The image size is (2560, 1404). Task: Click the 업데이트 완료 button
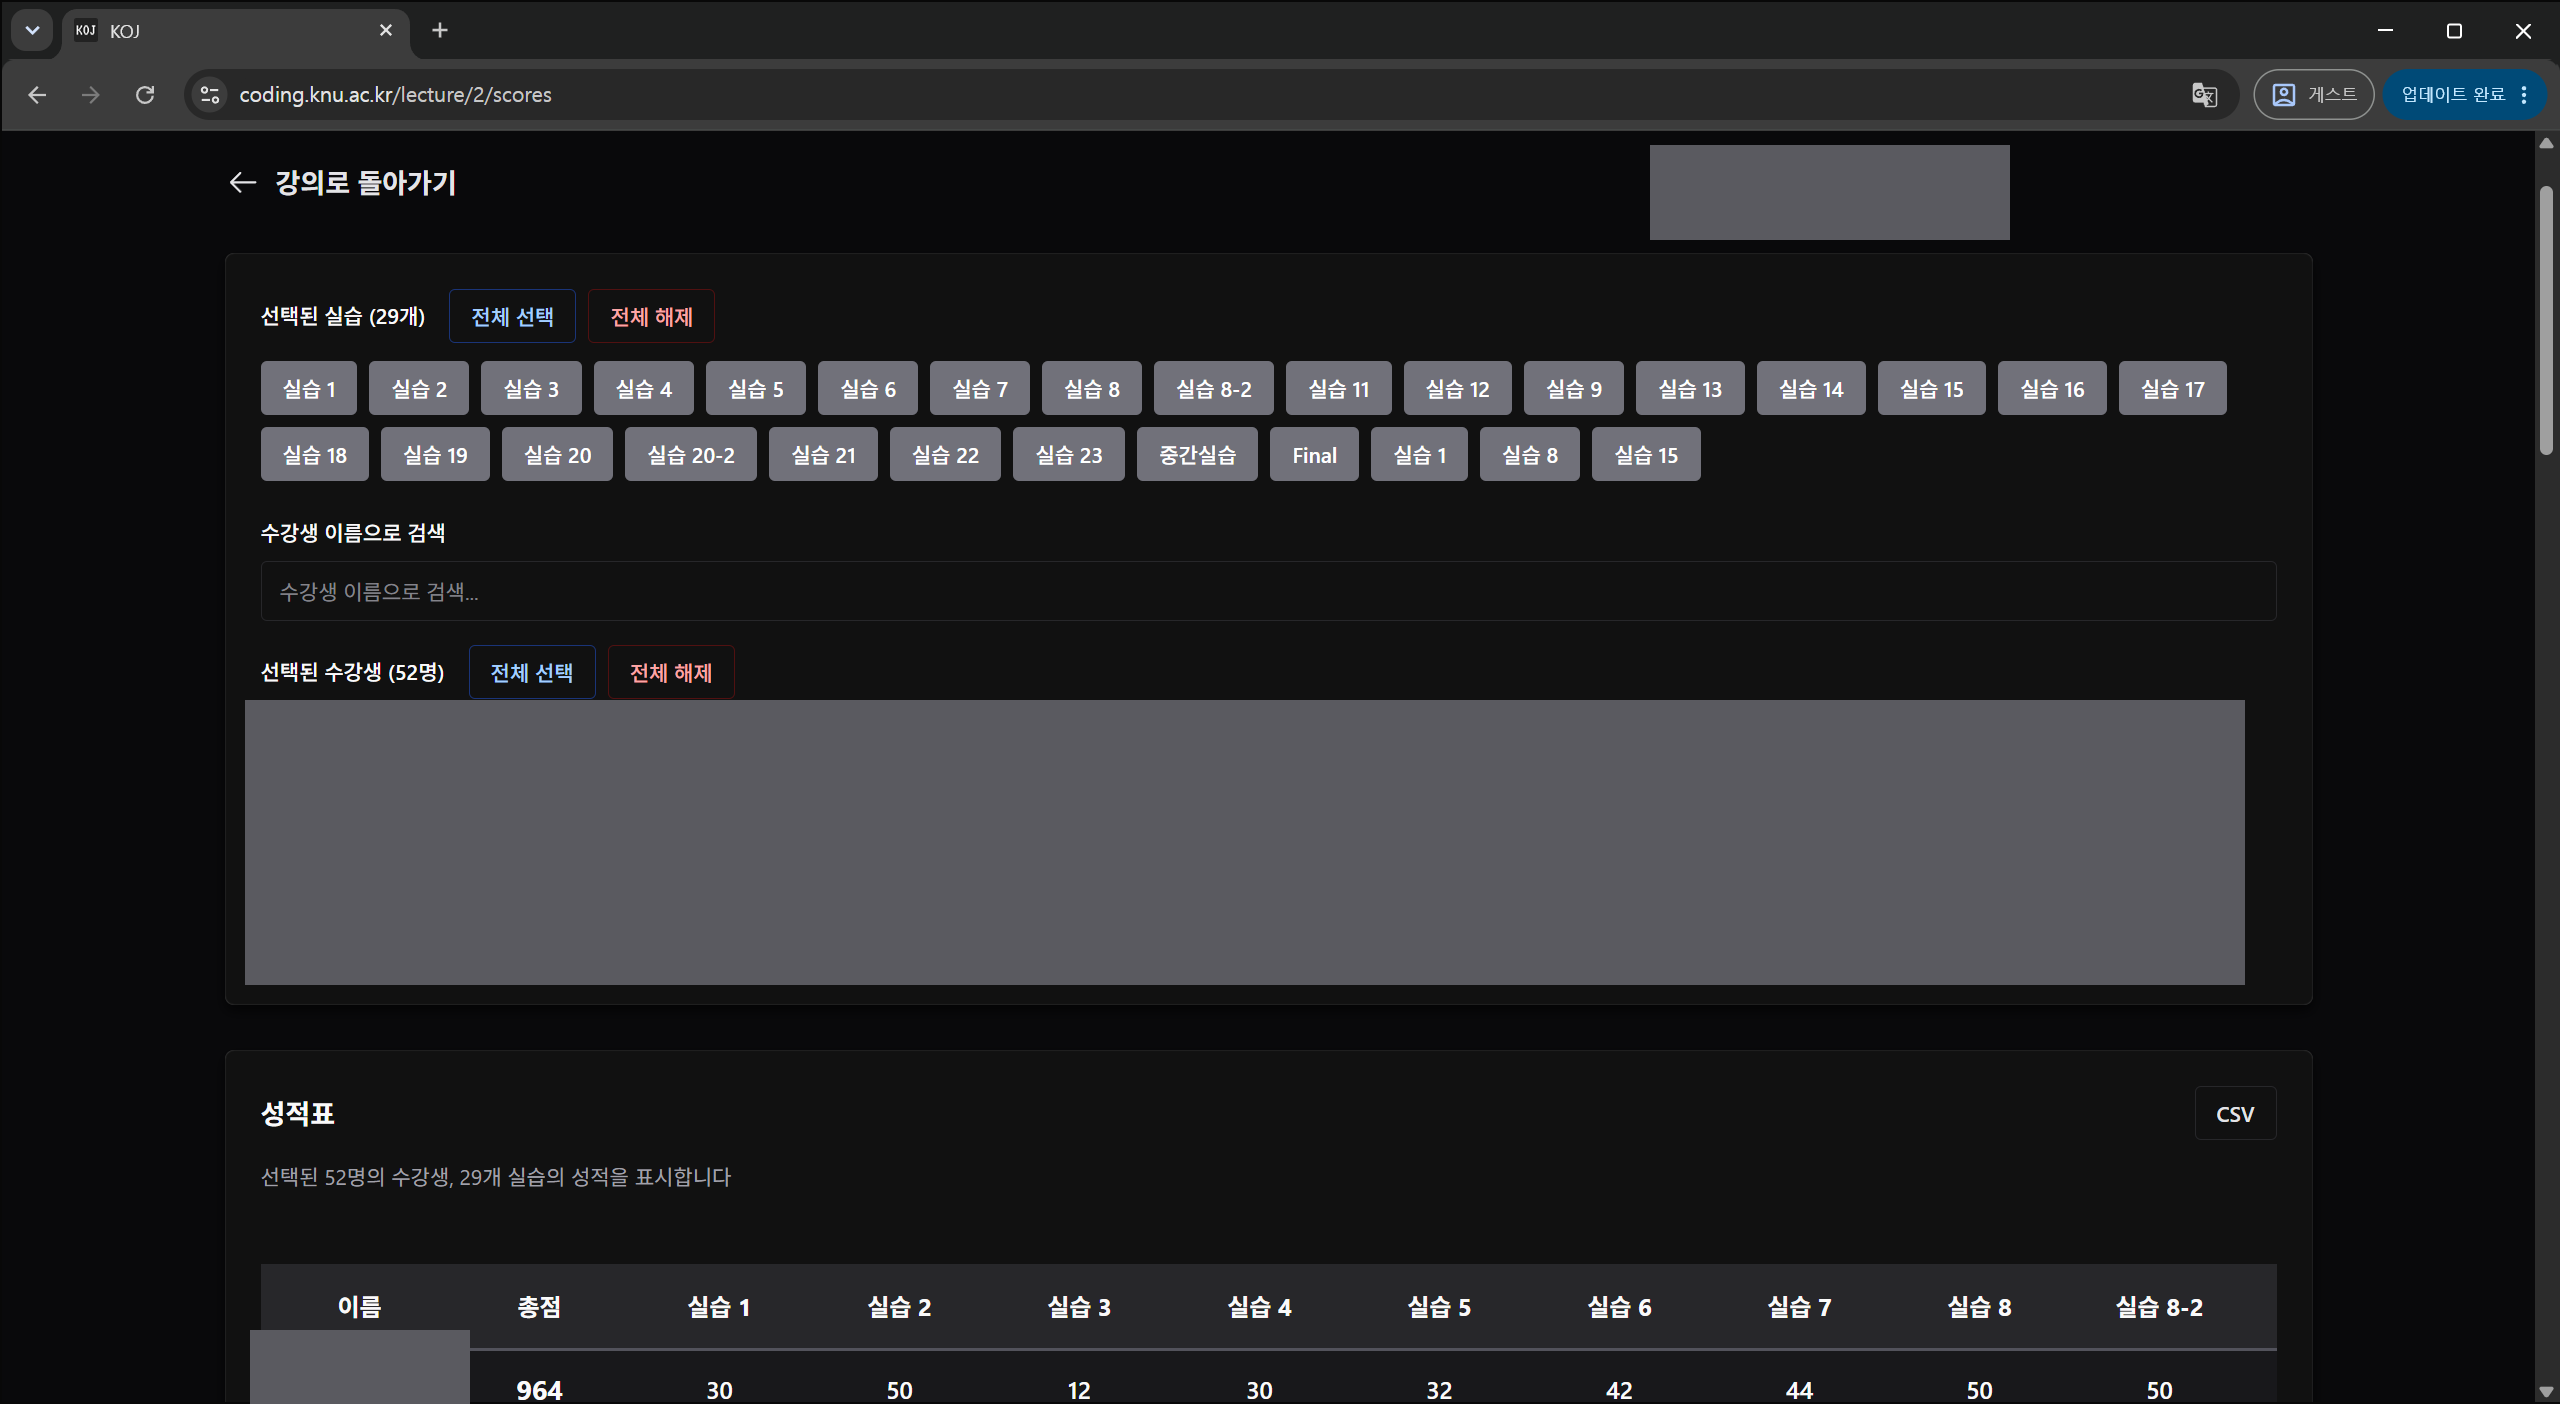pyautogui.click(x=2453, y=95)
